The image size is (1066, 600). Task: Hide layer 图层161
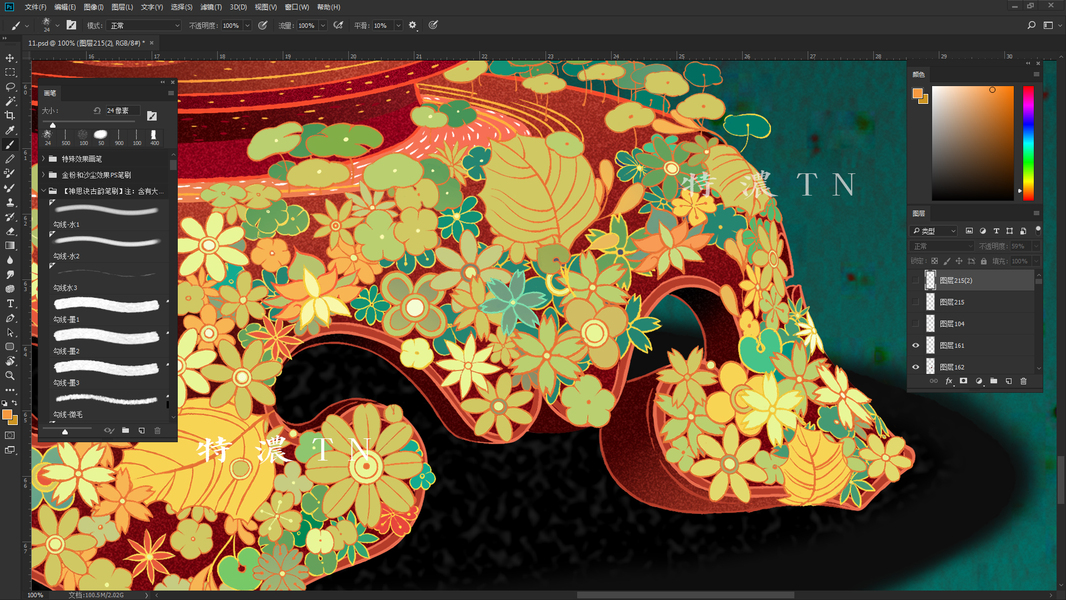(x=915, y=345)
